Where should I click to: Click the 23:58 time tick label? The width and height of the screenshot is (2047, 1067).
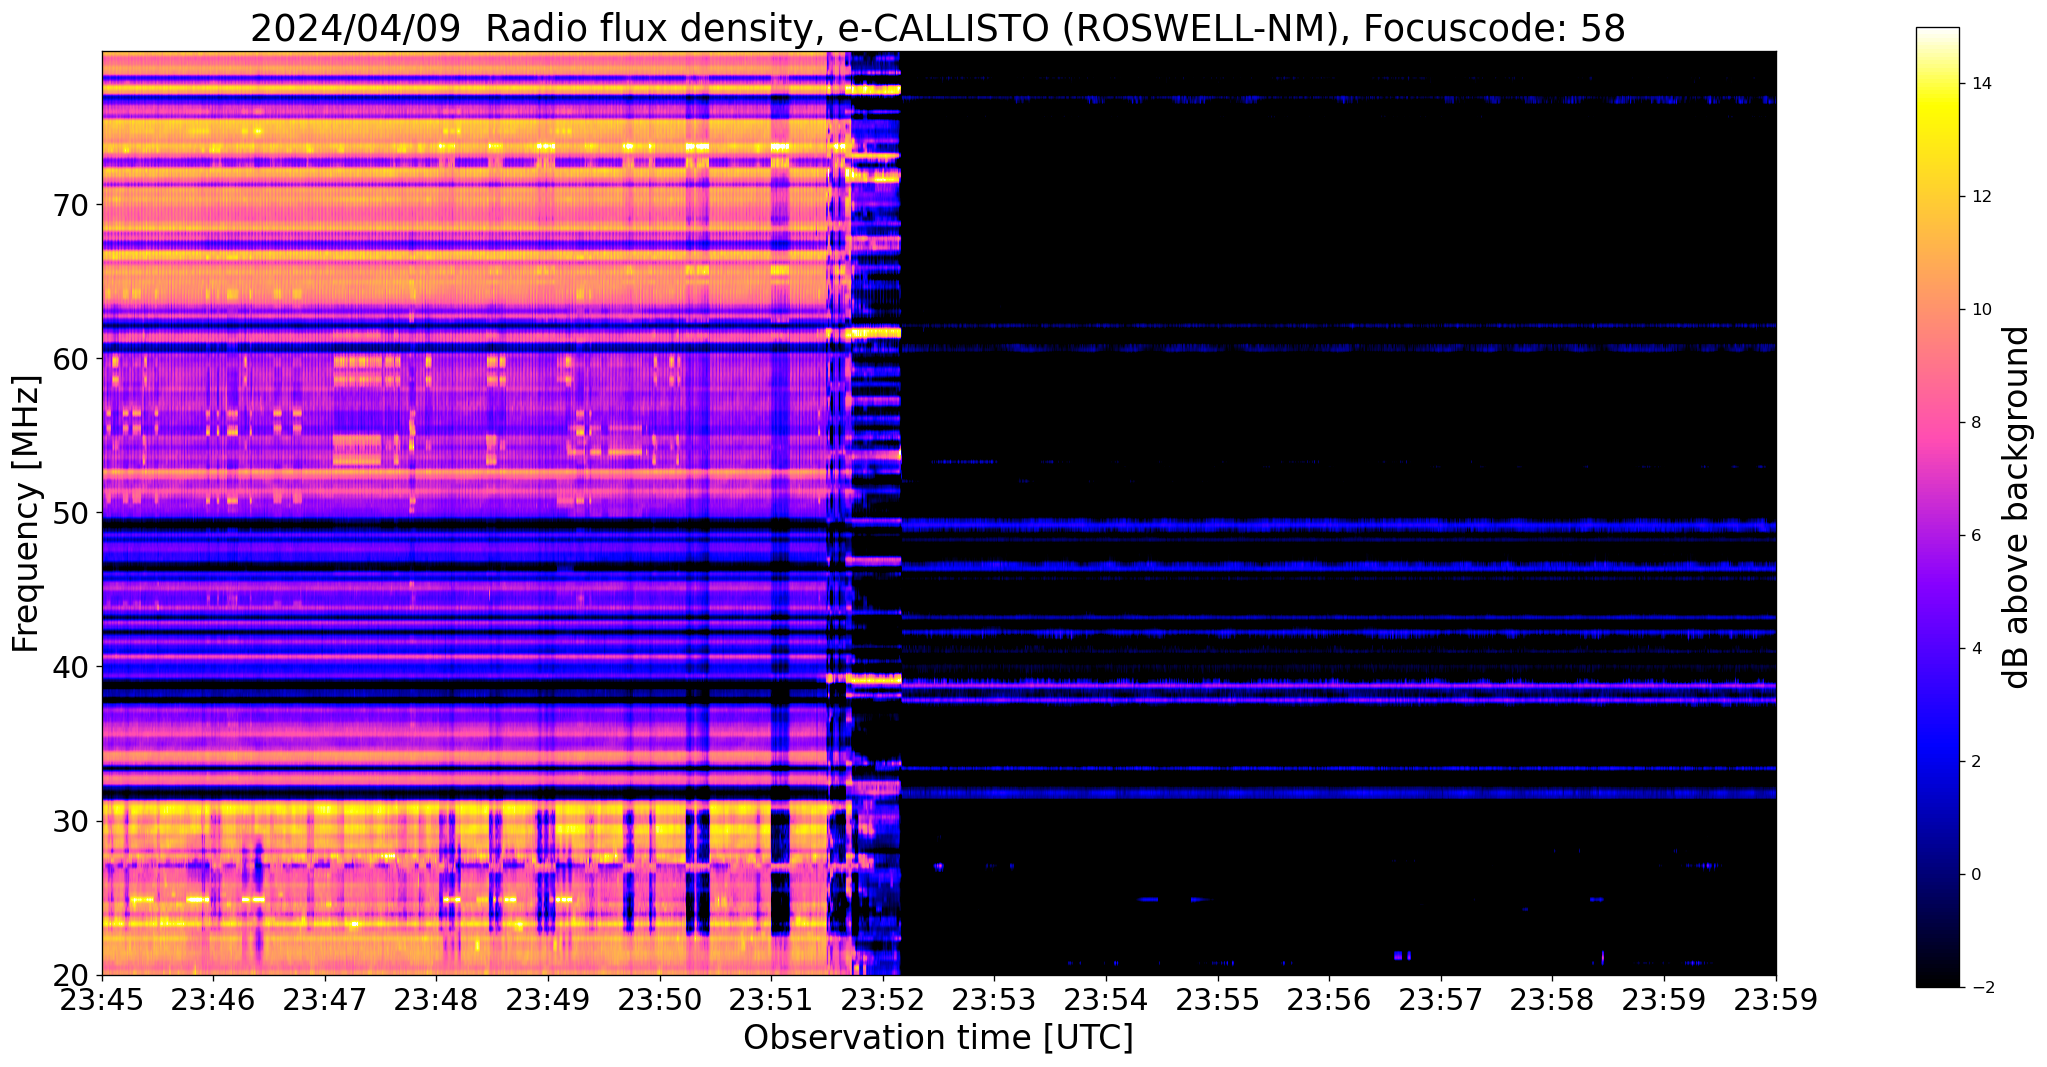[1552, 999]
